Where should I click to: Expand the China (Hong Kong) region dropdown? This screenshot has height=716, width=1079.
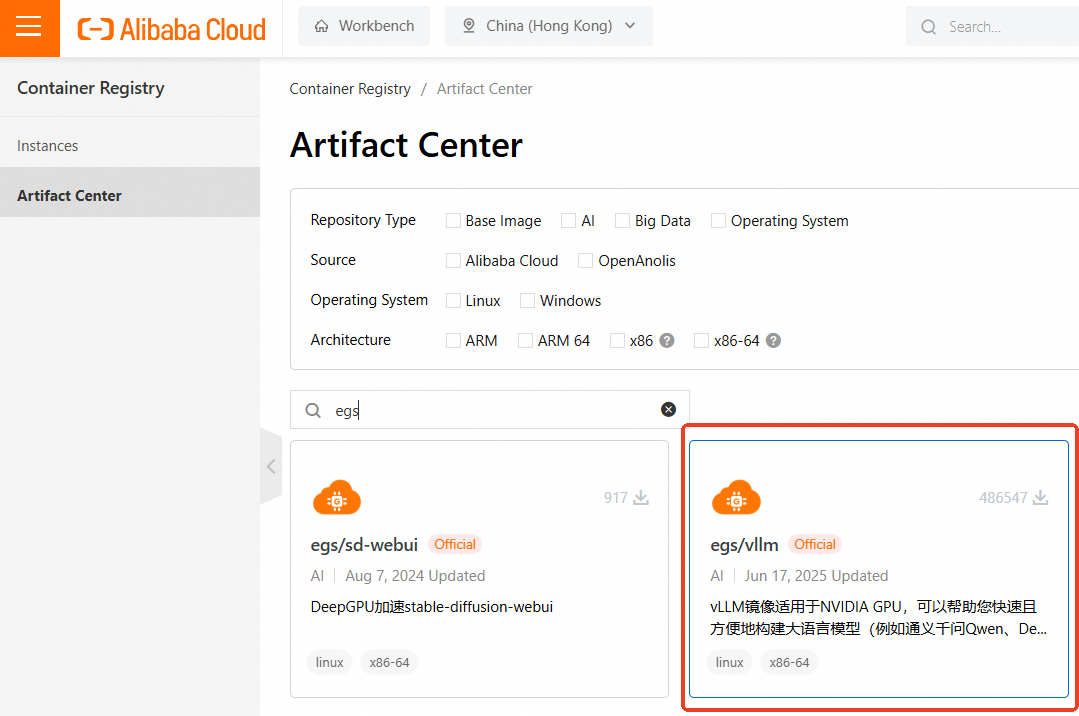pyautogui.click(x=549, y=27)
